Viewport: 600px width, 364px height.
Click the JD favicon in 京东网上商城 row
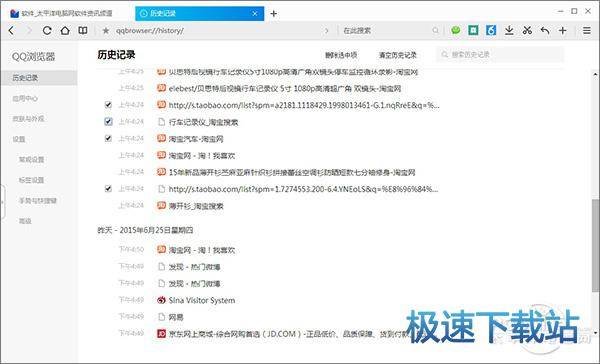coord(161,334)
